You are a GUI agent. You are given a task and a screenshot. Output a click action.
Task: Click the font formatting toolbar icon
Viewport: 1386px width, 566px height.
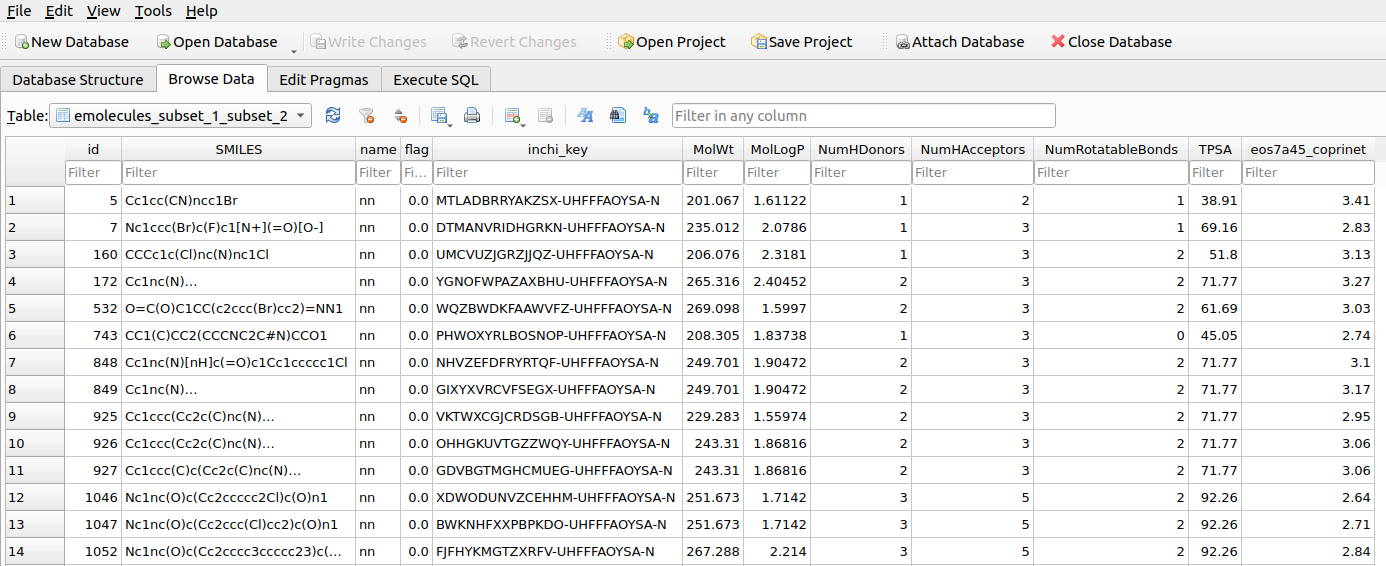click(x=586, y=116)
